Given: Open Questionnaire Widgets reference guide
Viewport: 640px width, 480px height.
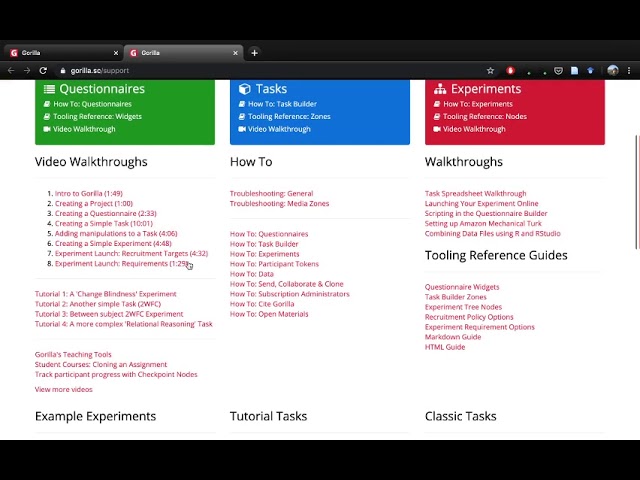Looking at the screenshot, I should coord(462,287).
